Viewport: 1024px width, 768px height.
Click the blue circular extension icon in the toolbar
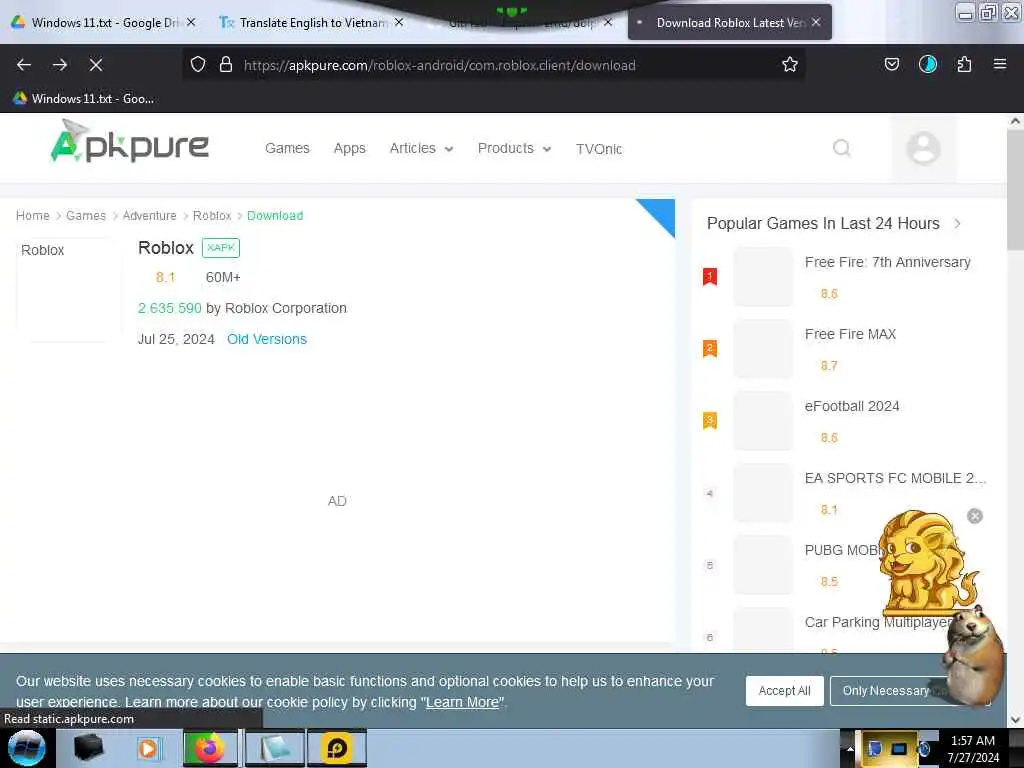click(927, 64)
